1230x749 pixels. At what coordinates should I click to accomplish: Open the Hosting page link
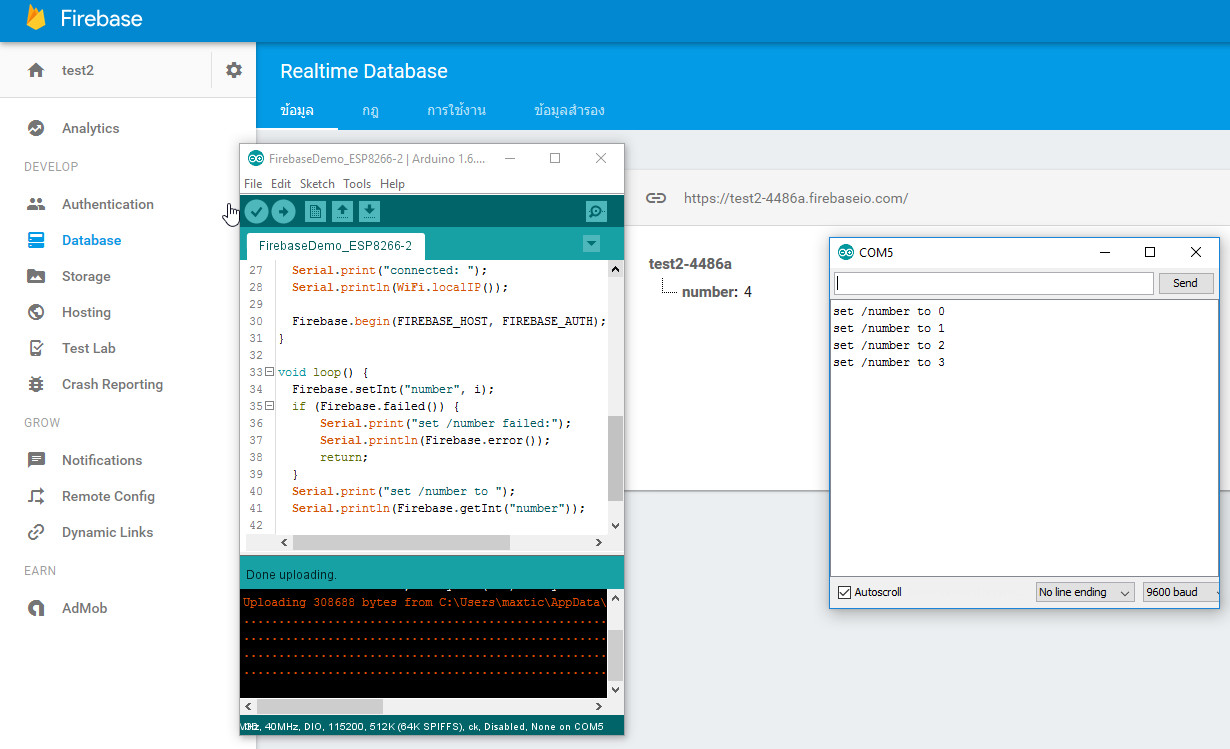[x=86, y=312]
